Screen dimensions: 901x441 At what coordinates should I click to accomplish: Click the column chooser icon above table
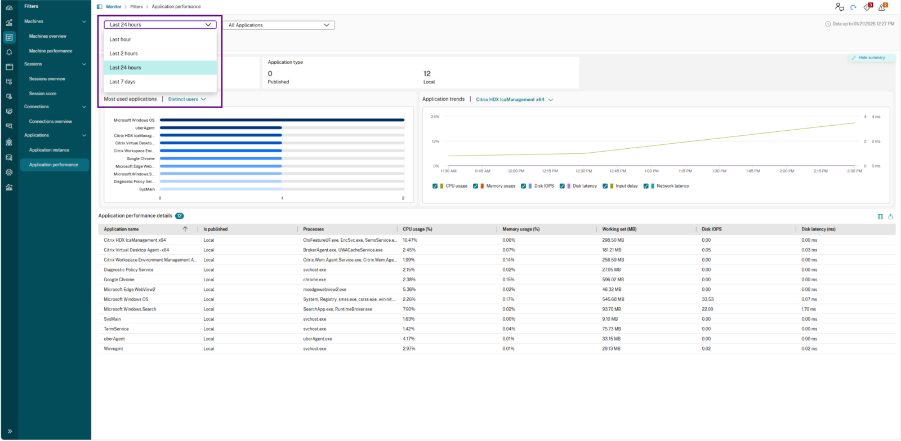click(x=880, y=216)
